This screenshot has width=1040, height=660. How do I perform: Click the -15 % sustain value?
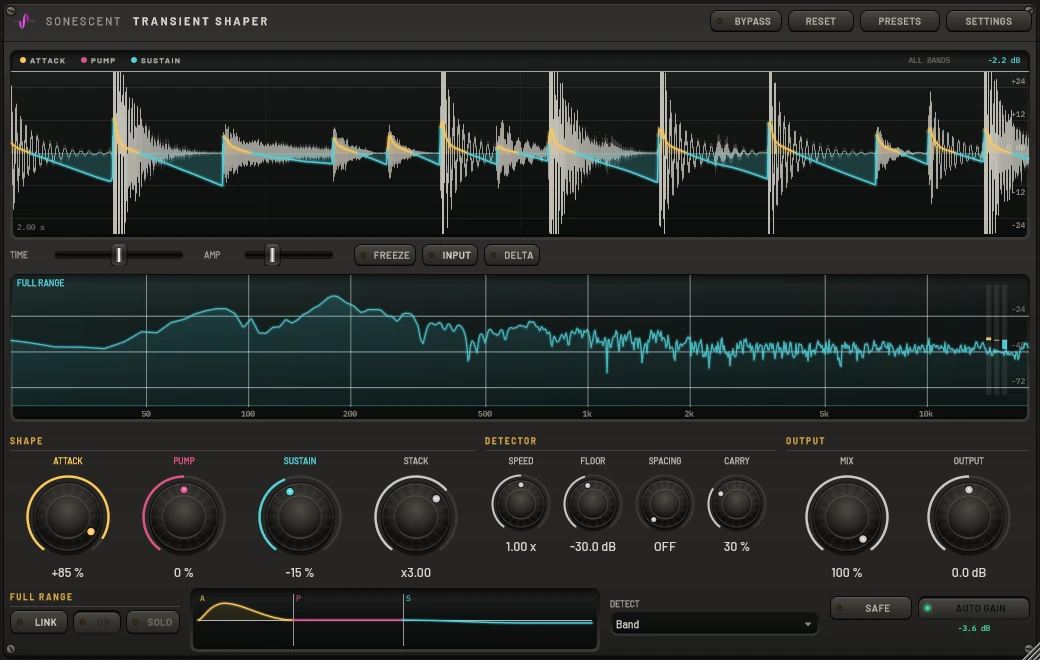(300, 572)
